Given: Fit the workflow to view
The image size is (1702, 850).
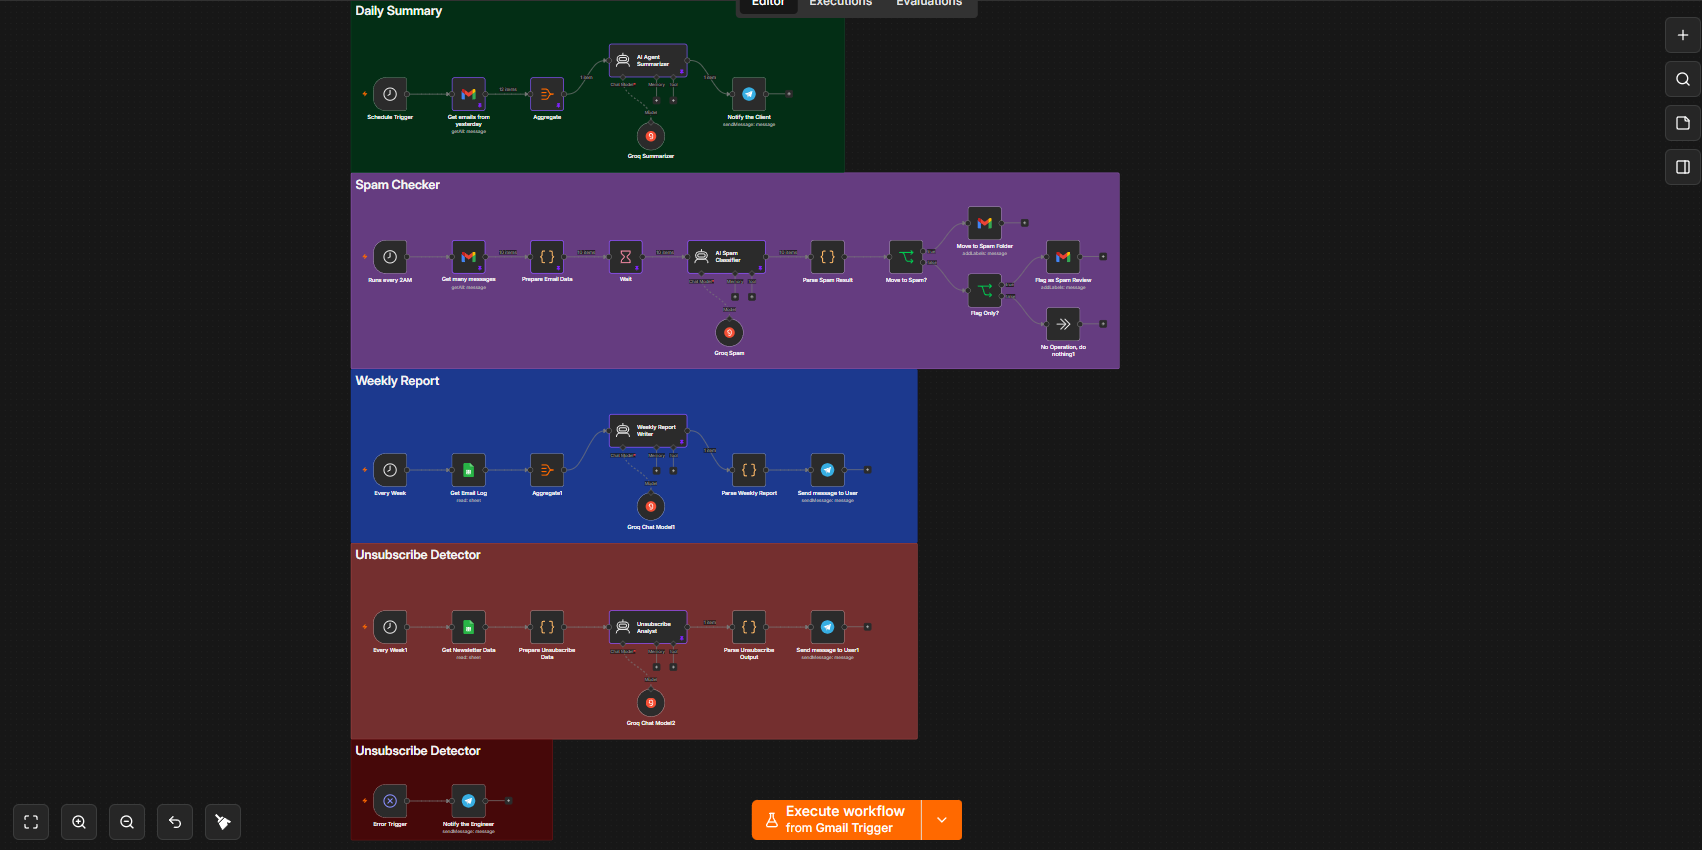Looking at the screenshot, I should [x=31, y=822].
